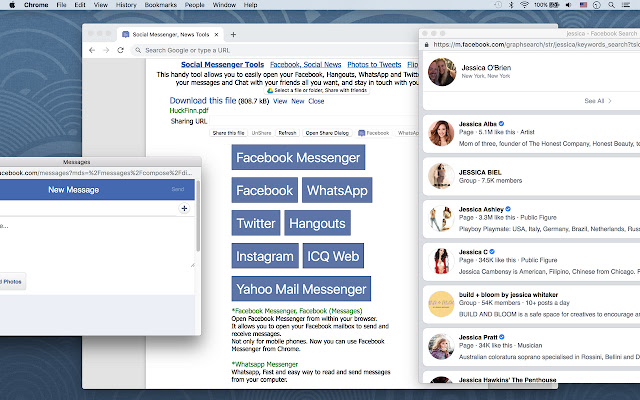Open the Apple menu

pos(12,5)
